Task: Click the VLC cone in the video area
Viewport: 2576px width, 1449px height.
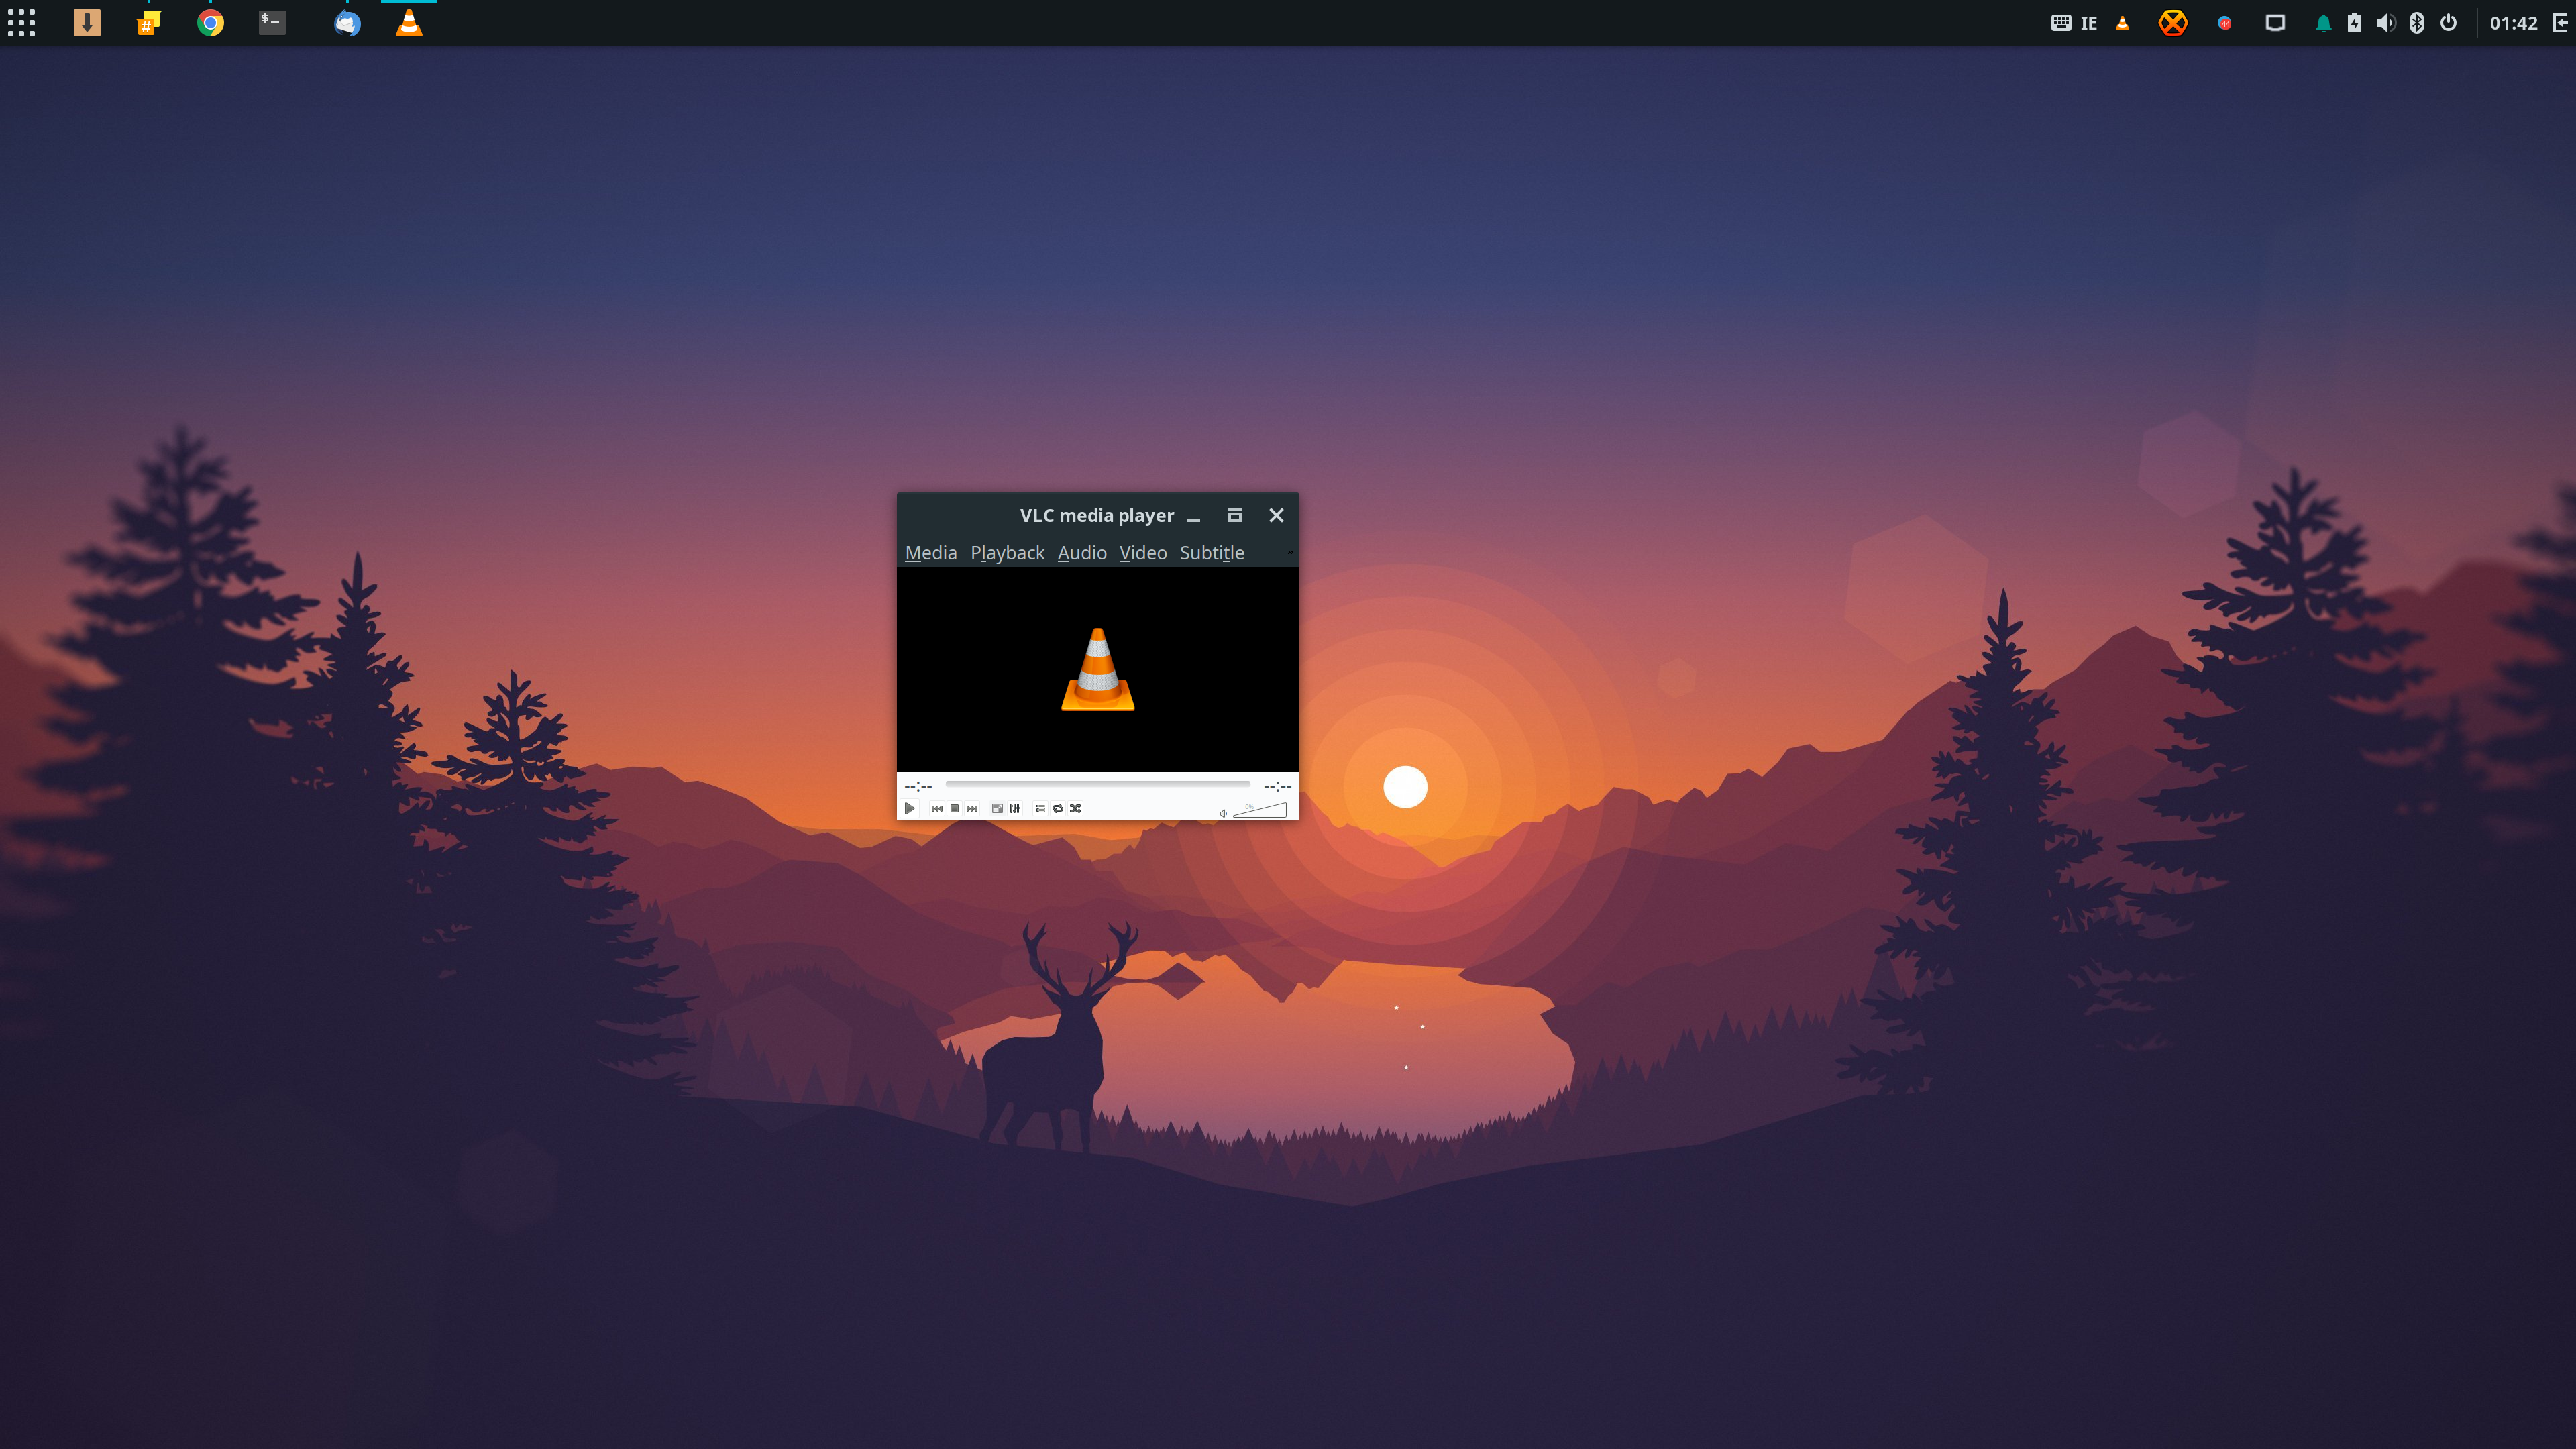Action: tap(1098, 669)
